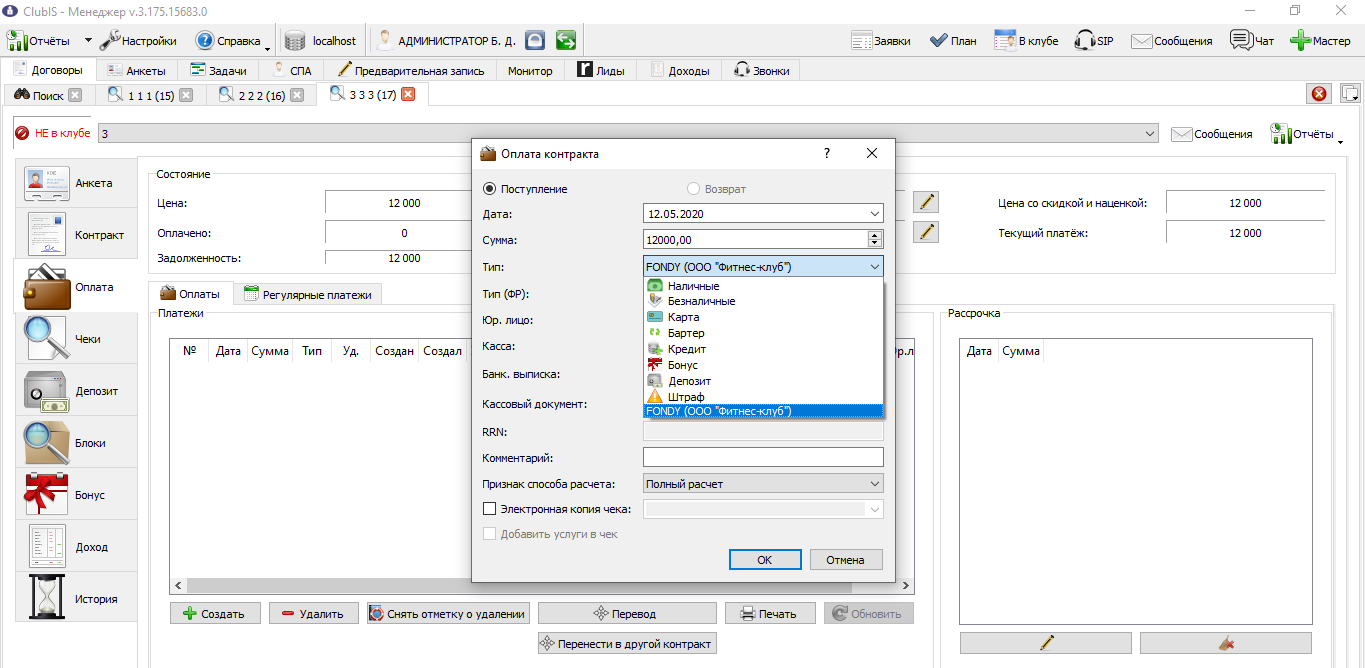
Task: Open В клубе calendar view
Action: point(1026,41)
